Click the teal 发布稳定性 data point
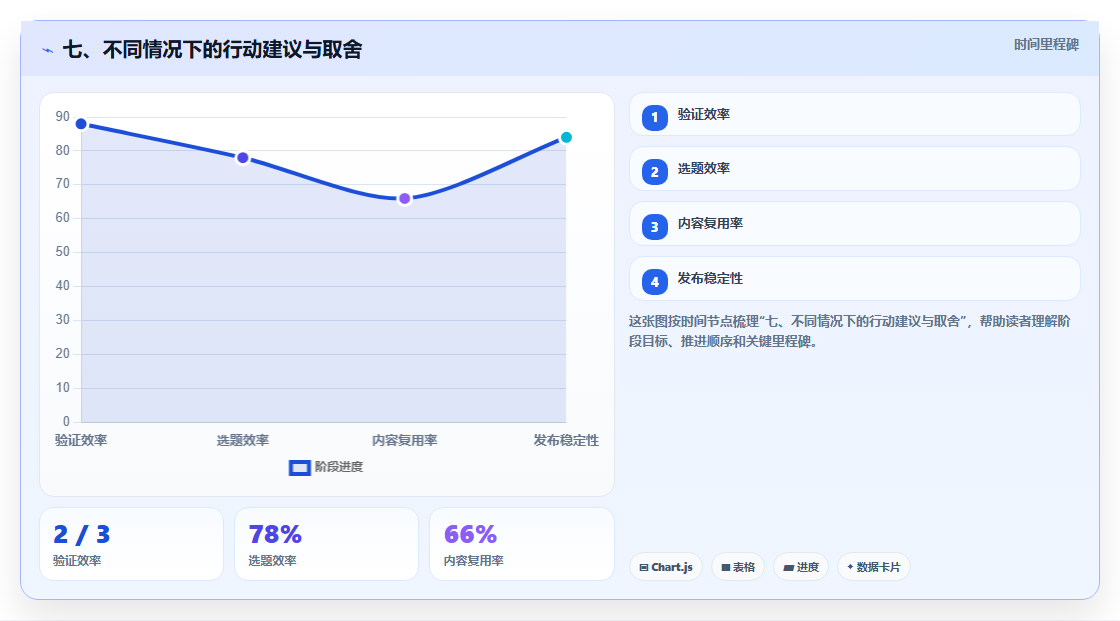Viewport: 1120px width, 621px height. tap(566, 137)
